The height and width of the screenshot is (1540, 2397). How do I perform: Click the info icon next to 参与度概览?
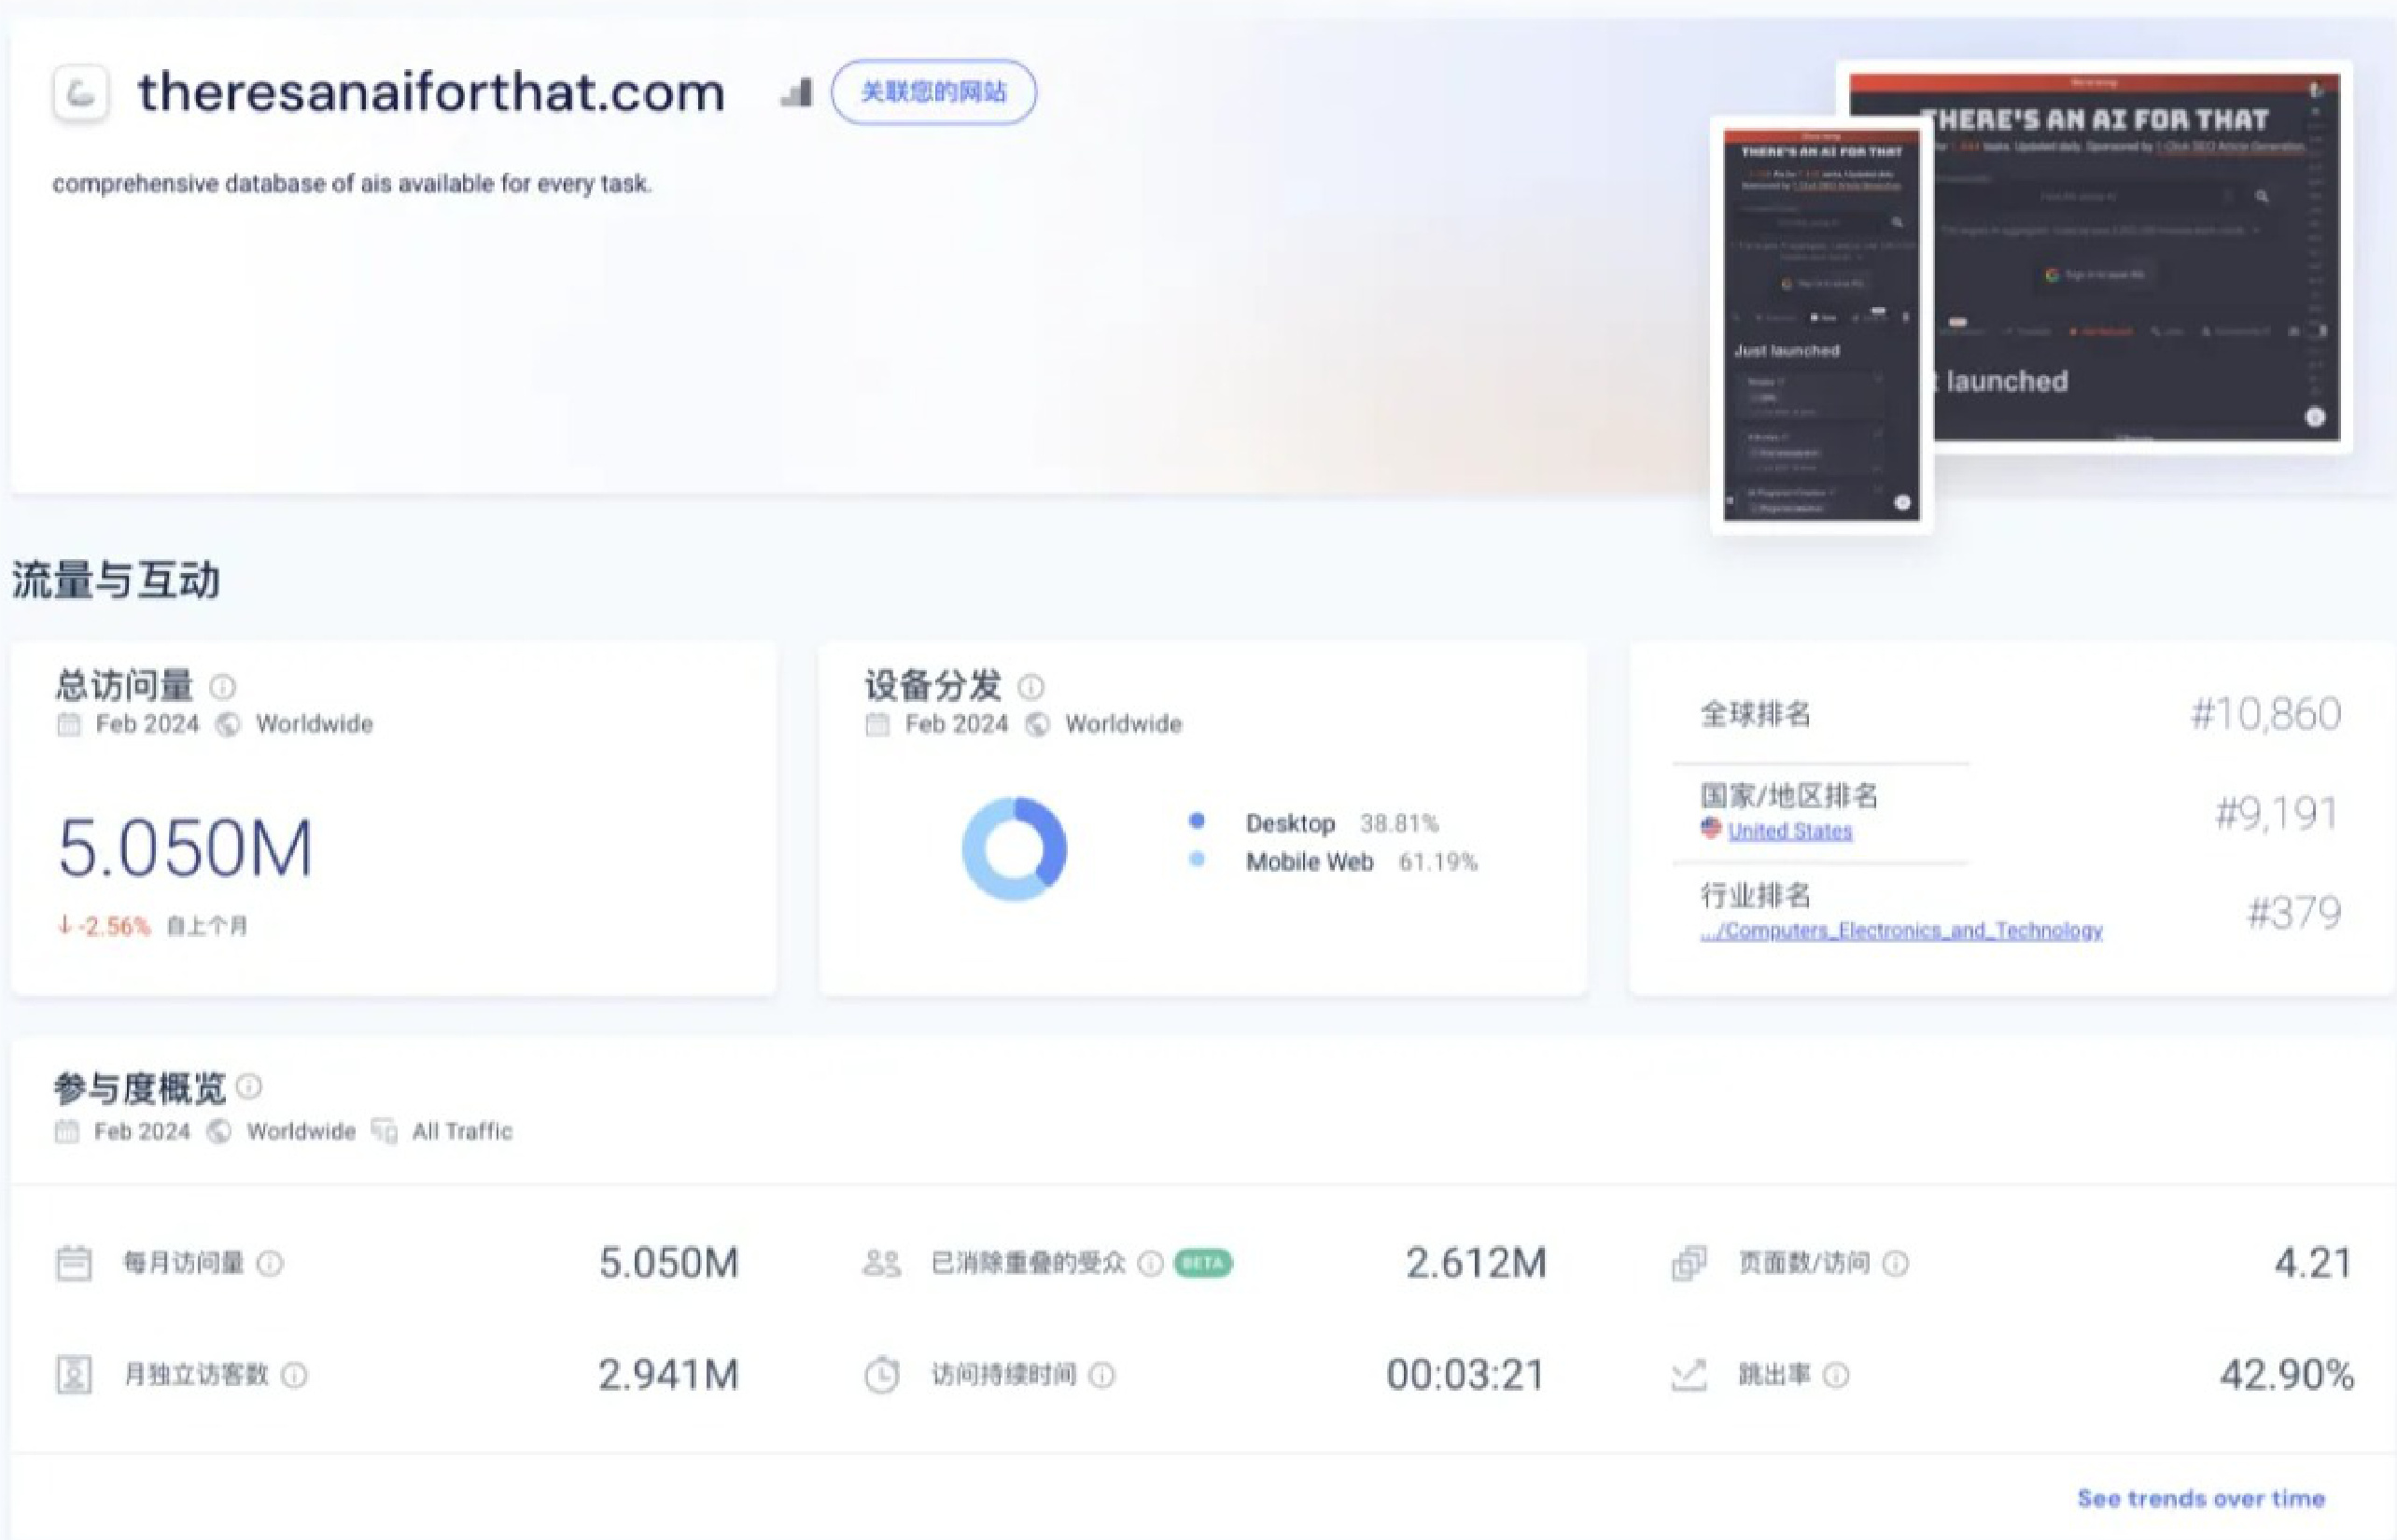tap(250, 1086)
